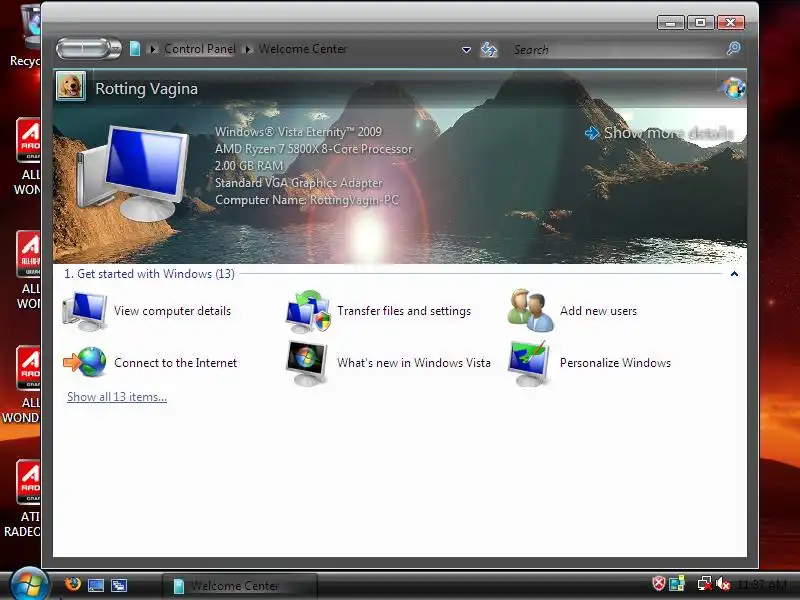Image resolution: width=800 pixels, height=600 pixels.
Task: Click the Search input field
Action: coord(617,49)
